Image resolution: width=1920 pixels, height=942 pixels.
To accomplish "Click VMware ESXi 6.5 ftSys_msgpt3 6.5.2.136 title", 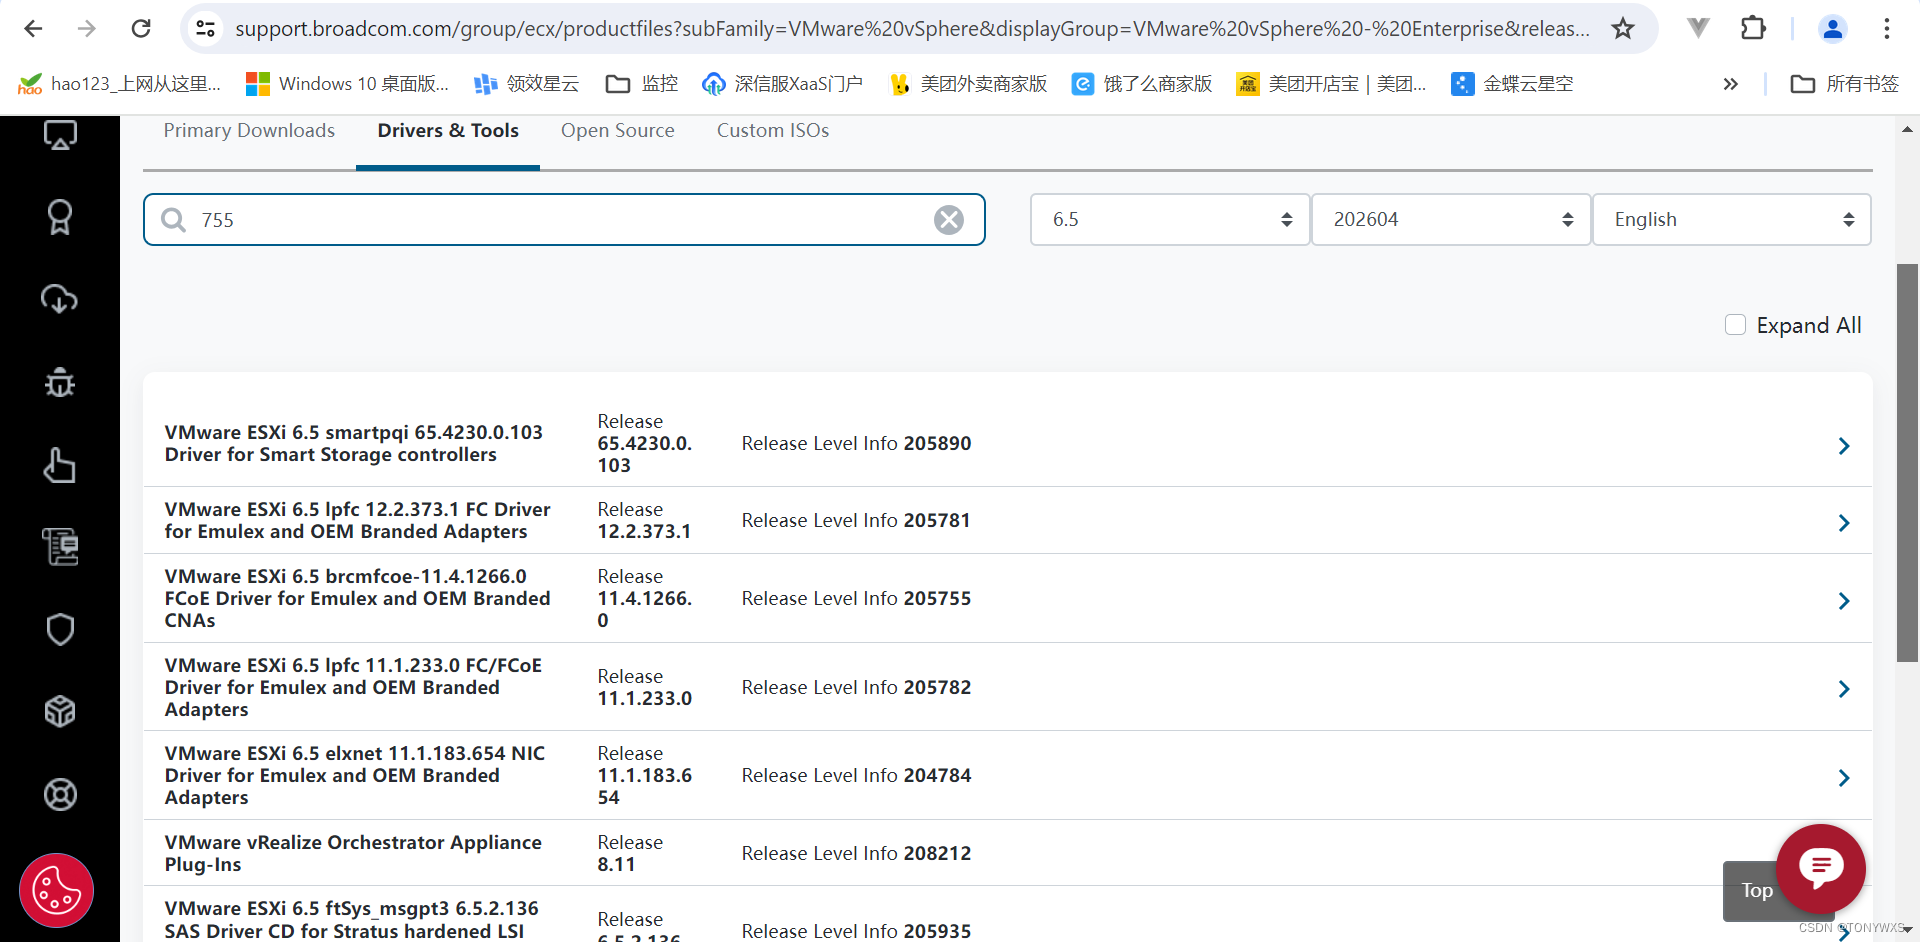I will (x=351, y=919).
